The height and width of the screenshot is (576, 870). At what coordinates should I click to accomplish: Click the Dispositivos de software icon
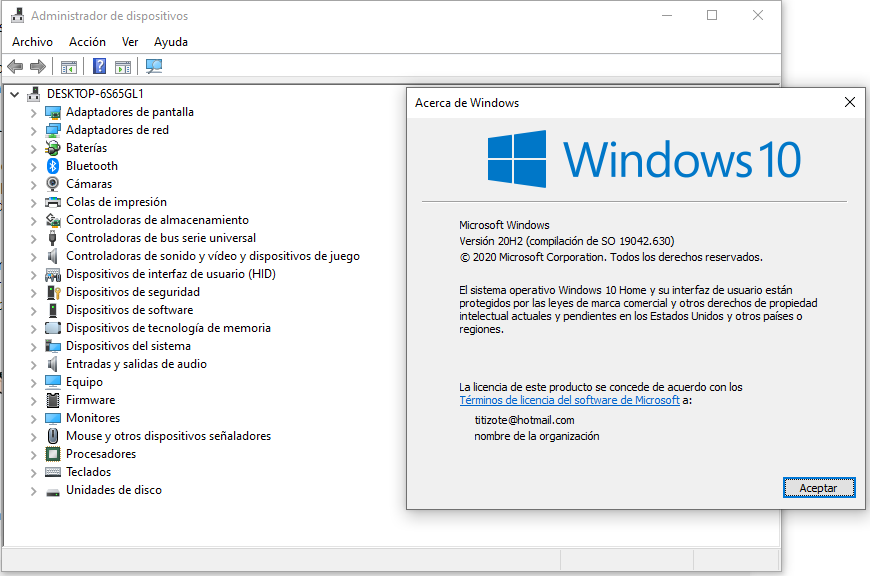(53, 310)
